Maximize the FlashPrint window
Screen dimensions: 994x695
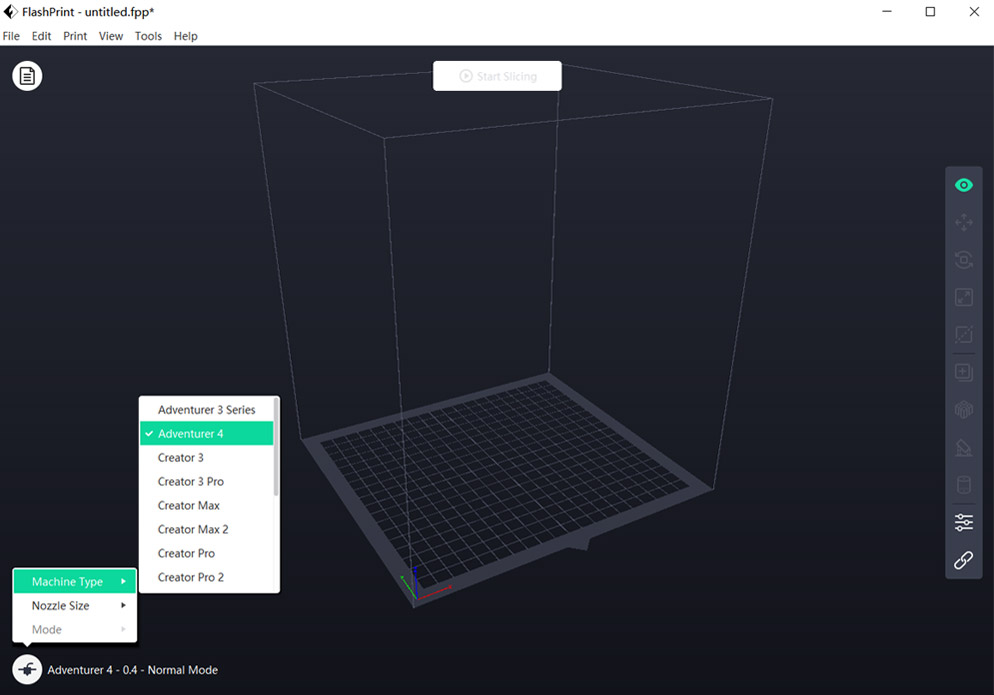pos(930,11)
